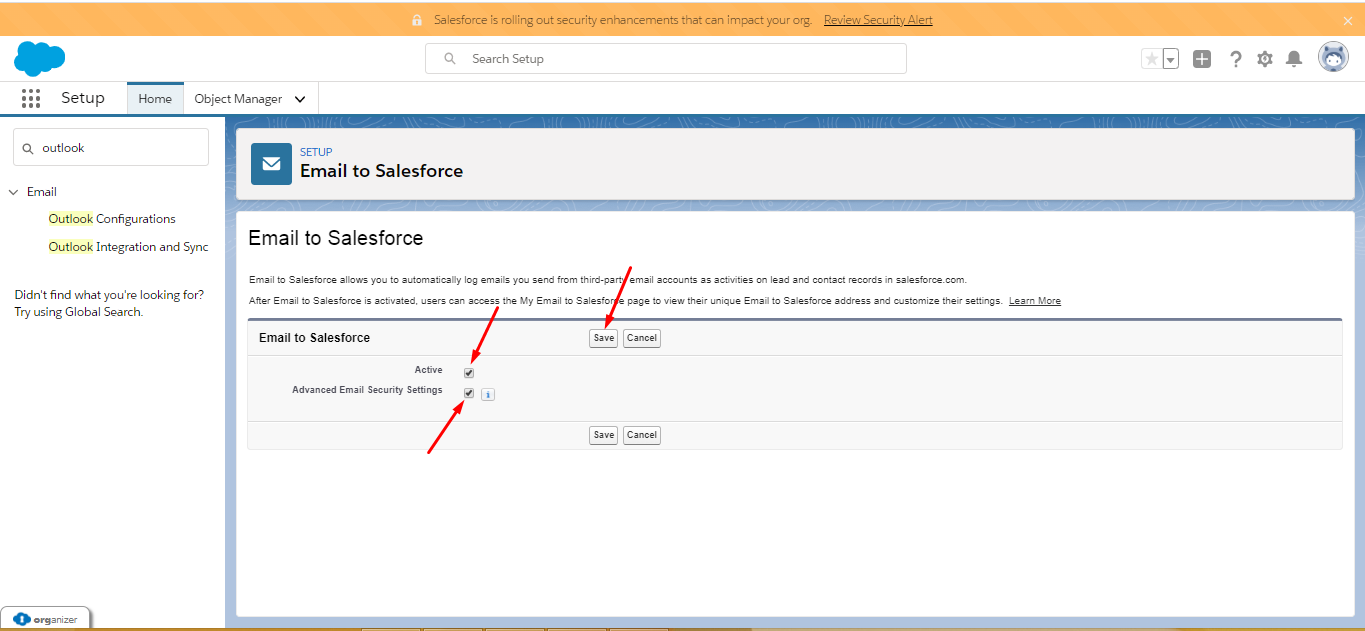The height and width of the screenshot is (631, 1365).
Task: Open the Object Manager dropdown chevron
Action: coord(299,98)
